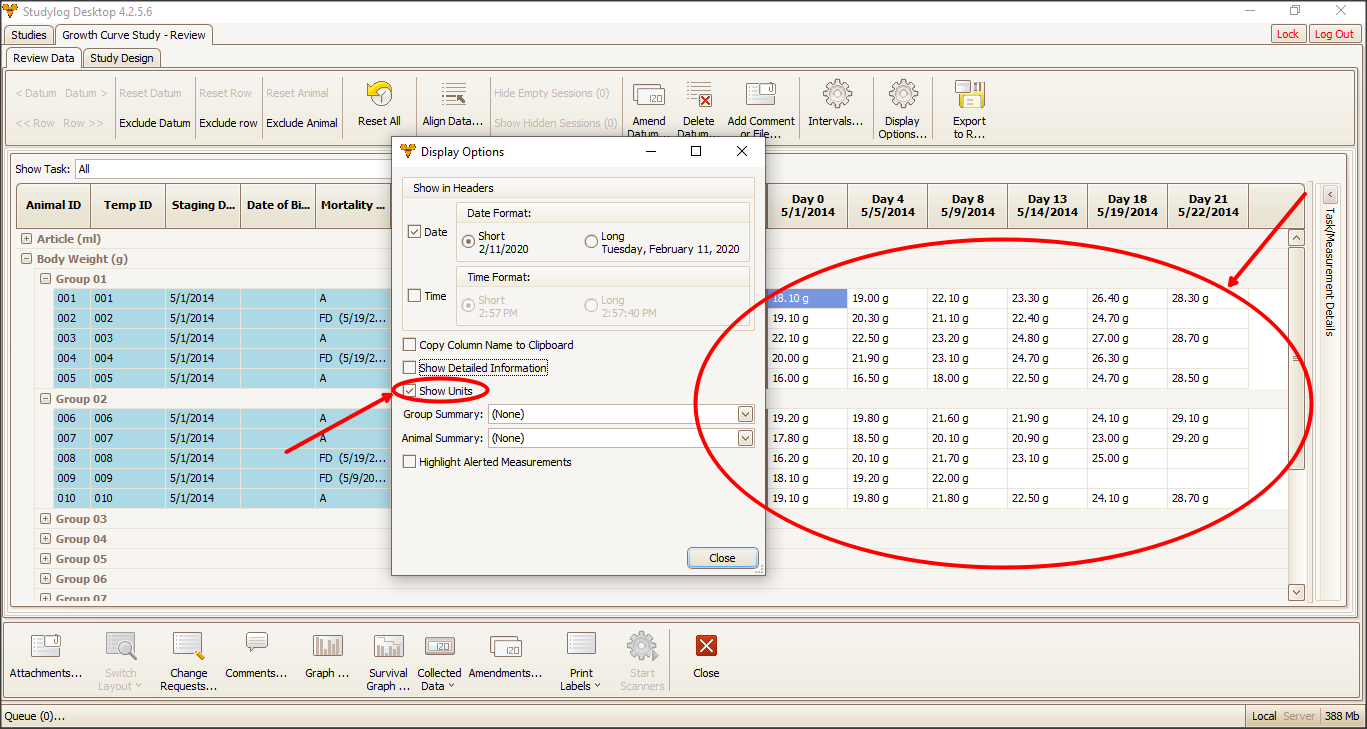Select Growth Curve Study - Review tab

point(134,35)
